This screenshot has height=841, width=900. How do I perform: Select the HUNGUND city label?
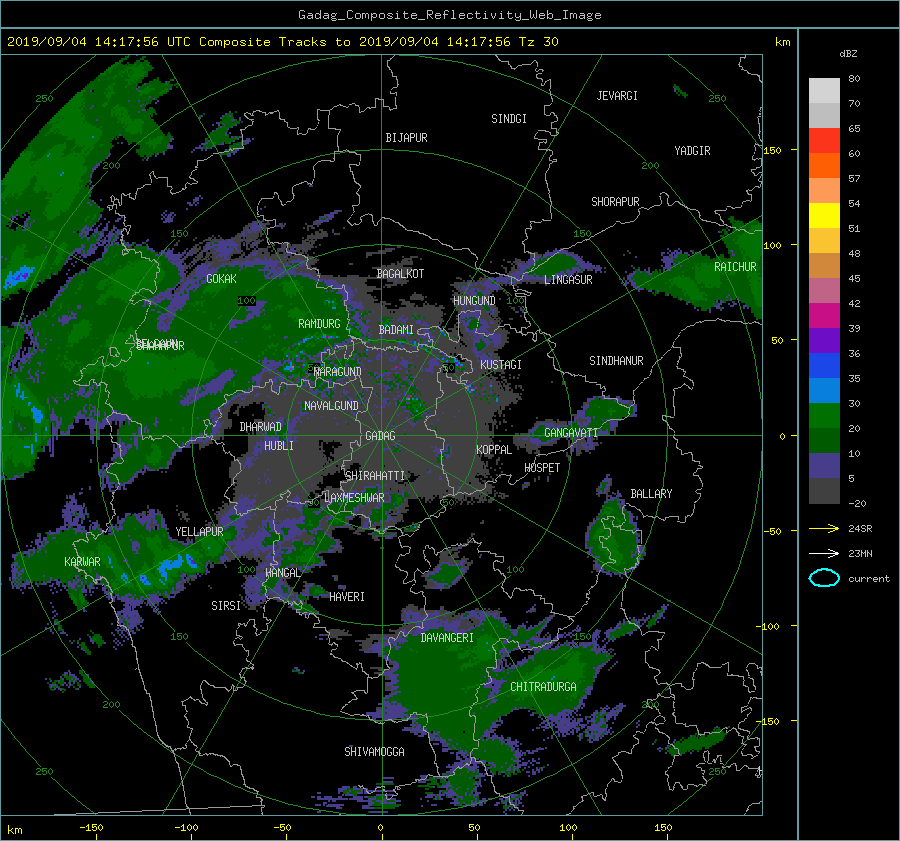[x=474, y=301]
